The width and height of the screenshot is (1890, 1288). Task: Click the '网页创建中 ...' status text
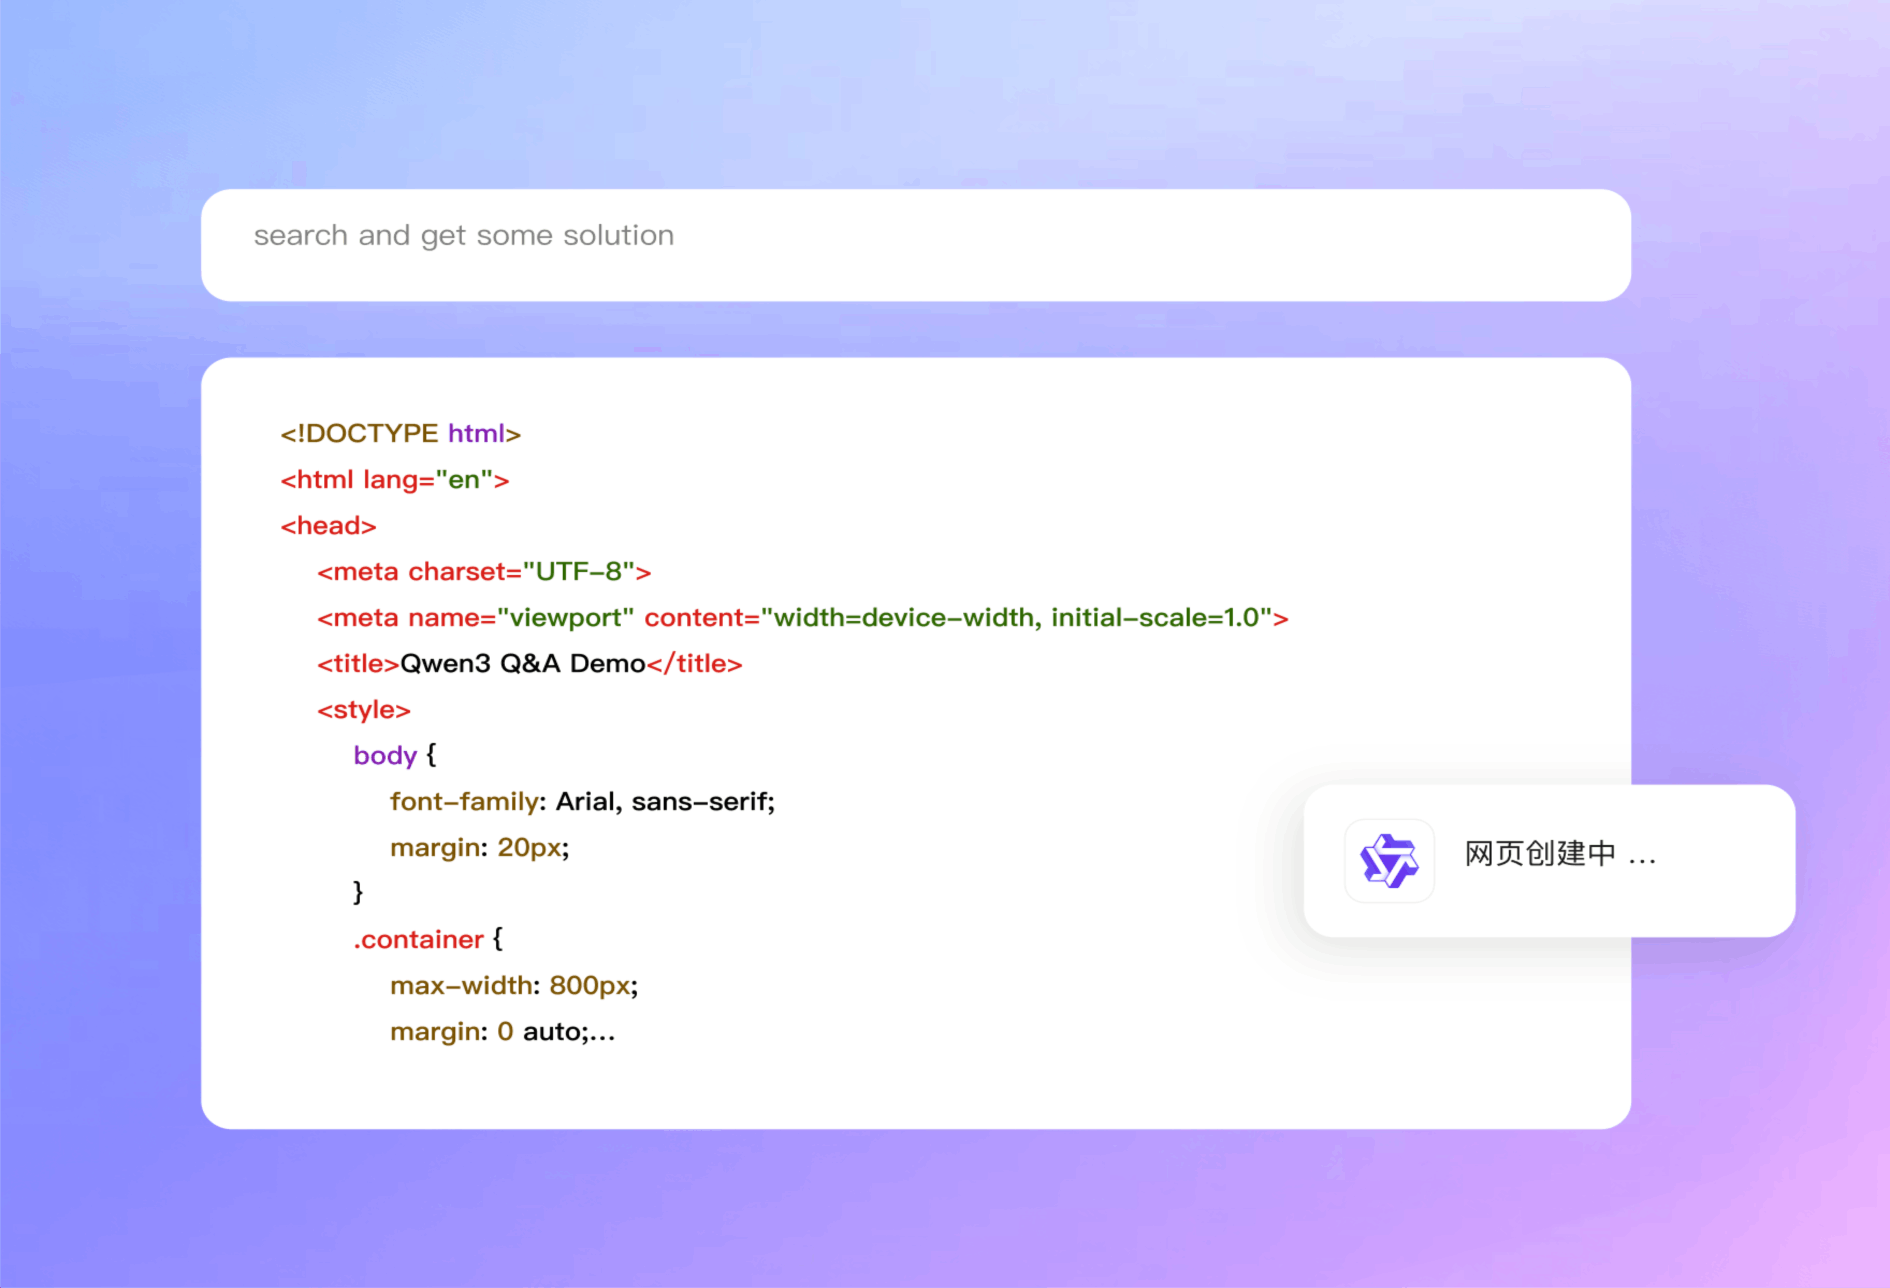pyautogui.click(x=1559, y=854)
